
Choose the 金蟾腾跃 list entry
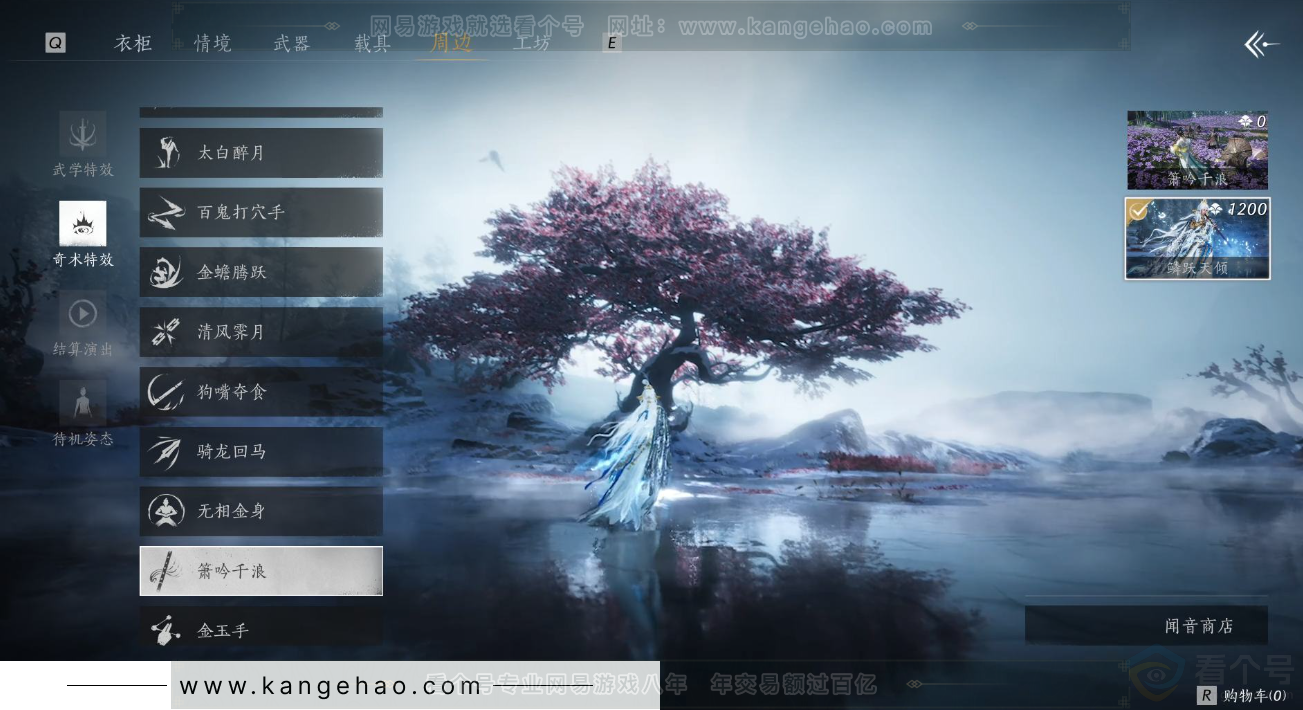(x=261, y=272)
